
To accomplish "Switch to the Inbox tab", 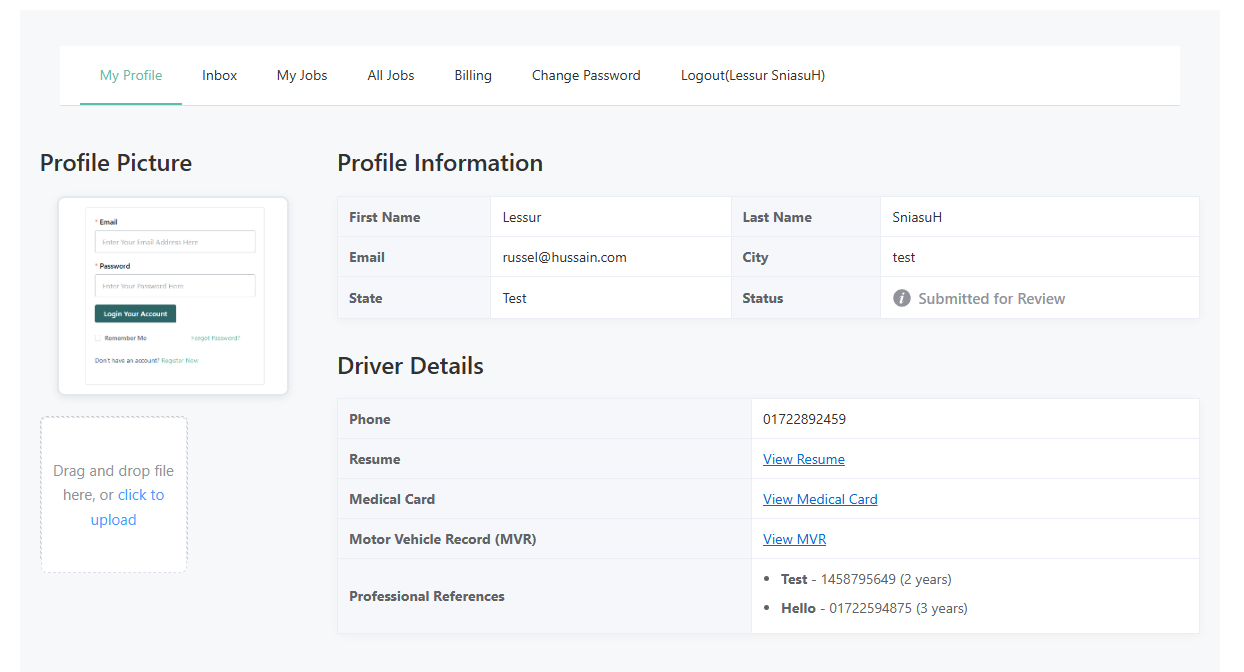I will click(220, 75).
